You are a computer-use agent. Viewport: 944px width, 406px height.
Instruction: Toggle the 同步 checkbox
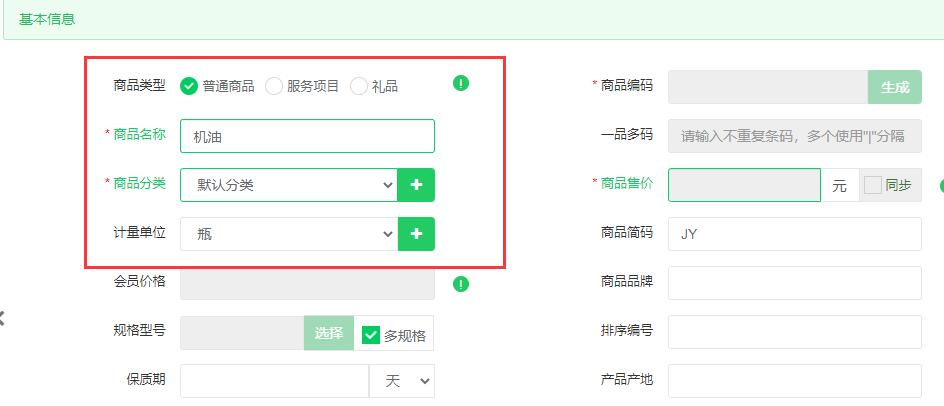[x=872, y=185]
